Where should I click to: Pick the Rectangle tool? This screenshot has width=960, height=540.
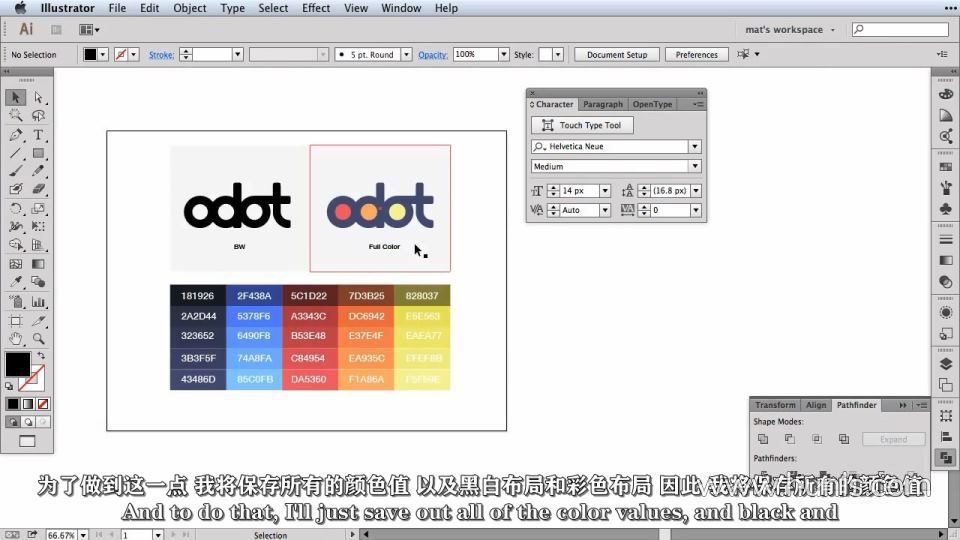[39, 153]
